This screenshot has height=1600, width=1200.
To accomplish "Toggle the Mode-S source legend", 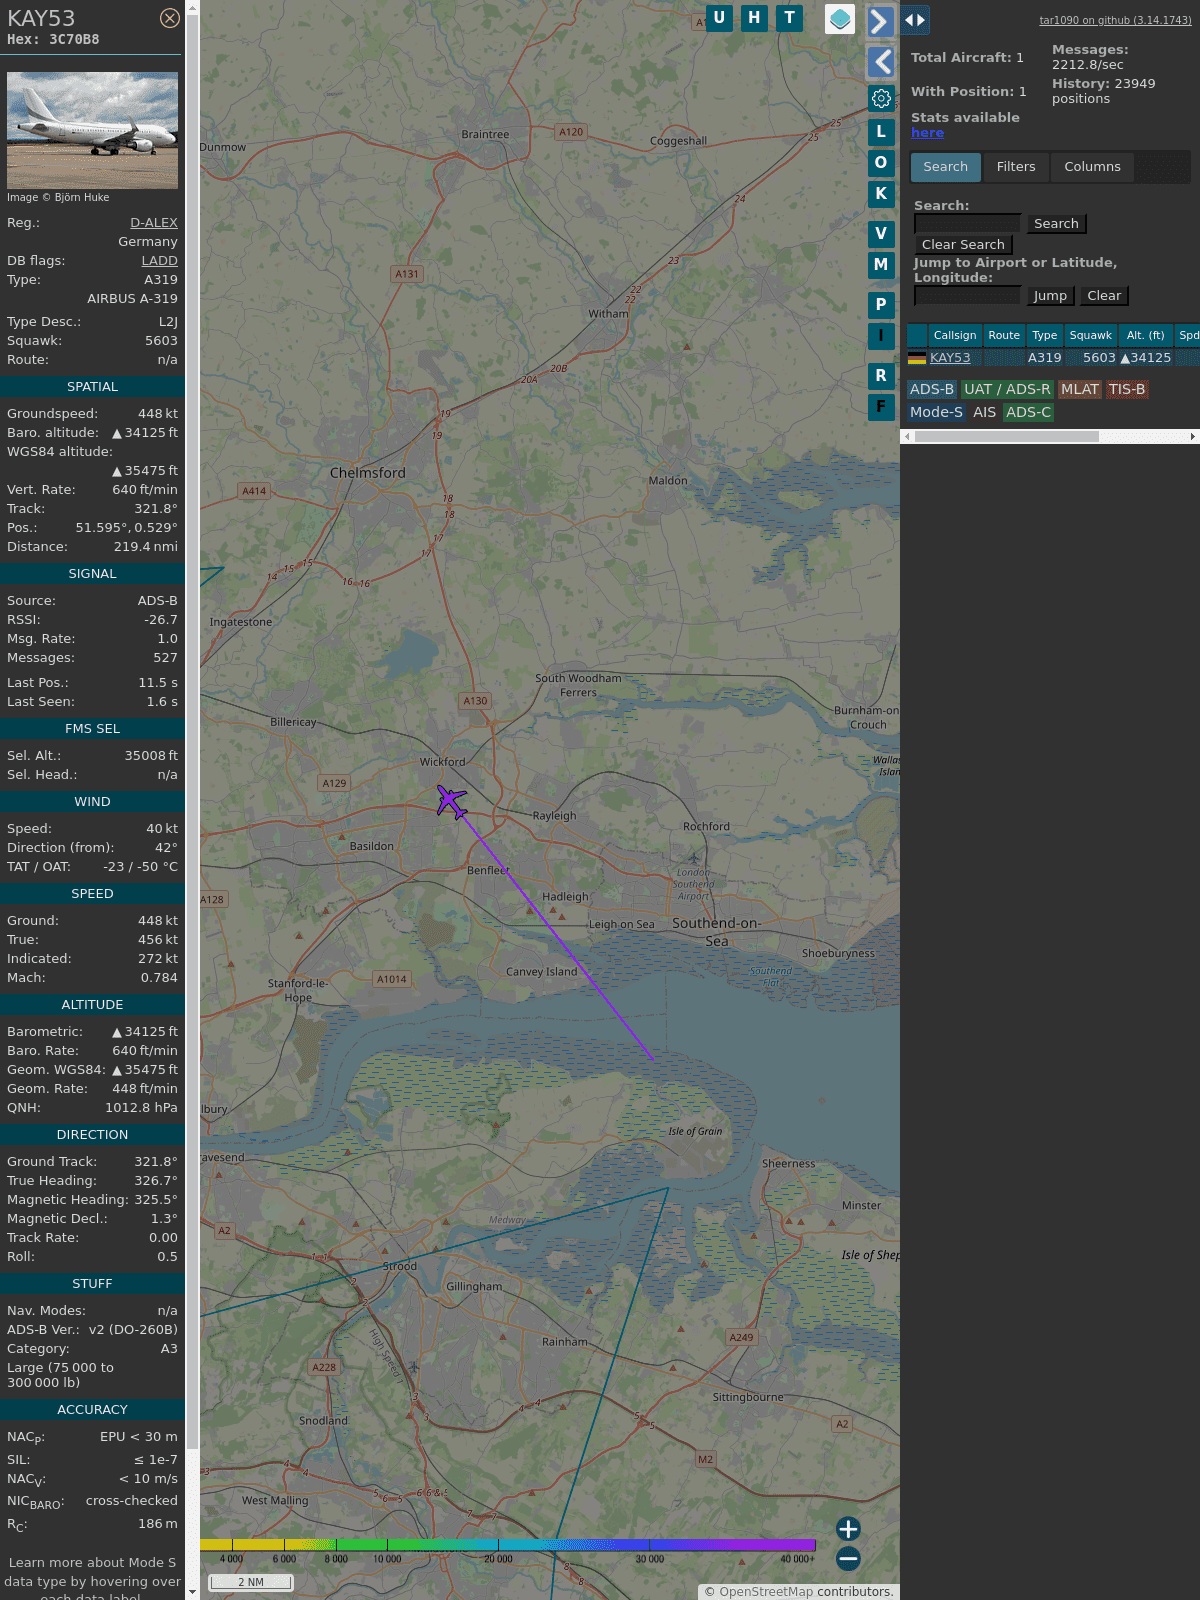I will point(936,412).
